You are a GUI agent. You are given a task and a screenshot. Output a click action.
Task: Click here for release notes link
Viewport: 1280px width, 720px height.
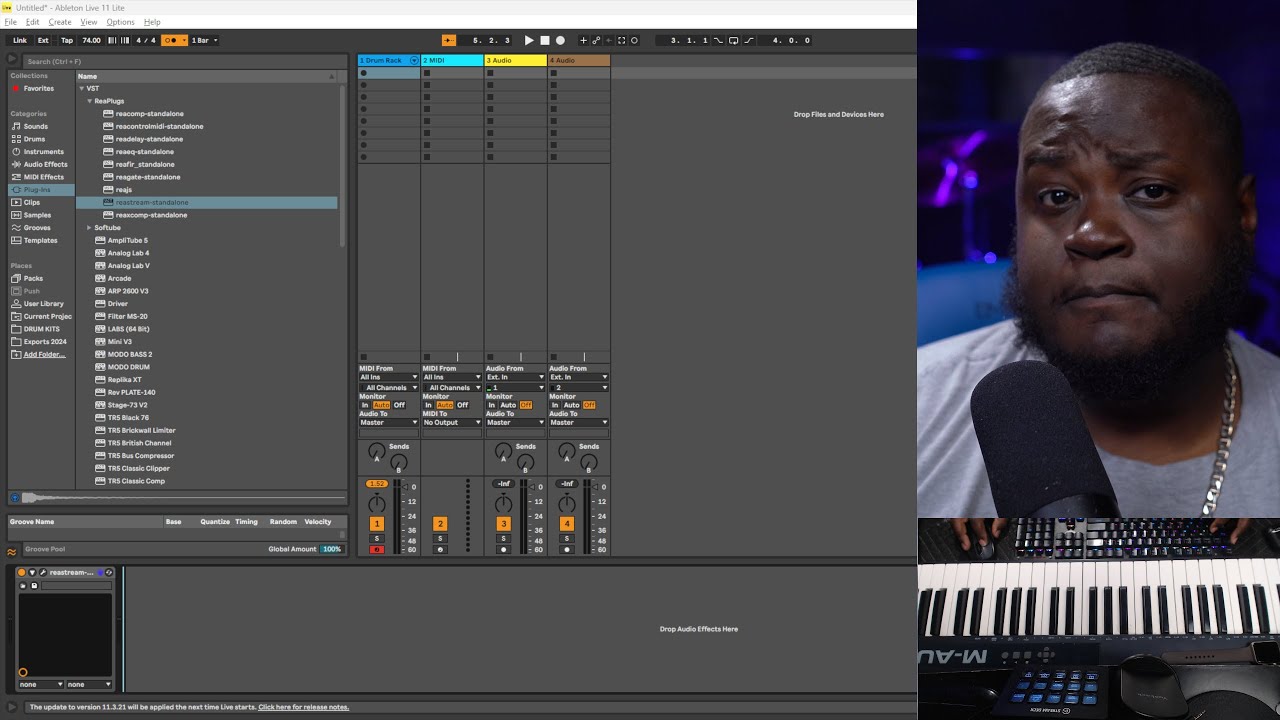coord(304,707)
